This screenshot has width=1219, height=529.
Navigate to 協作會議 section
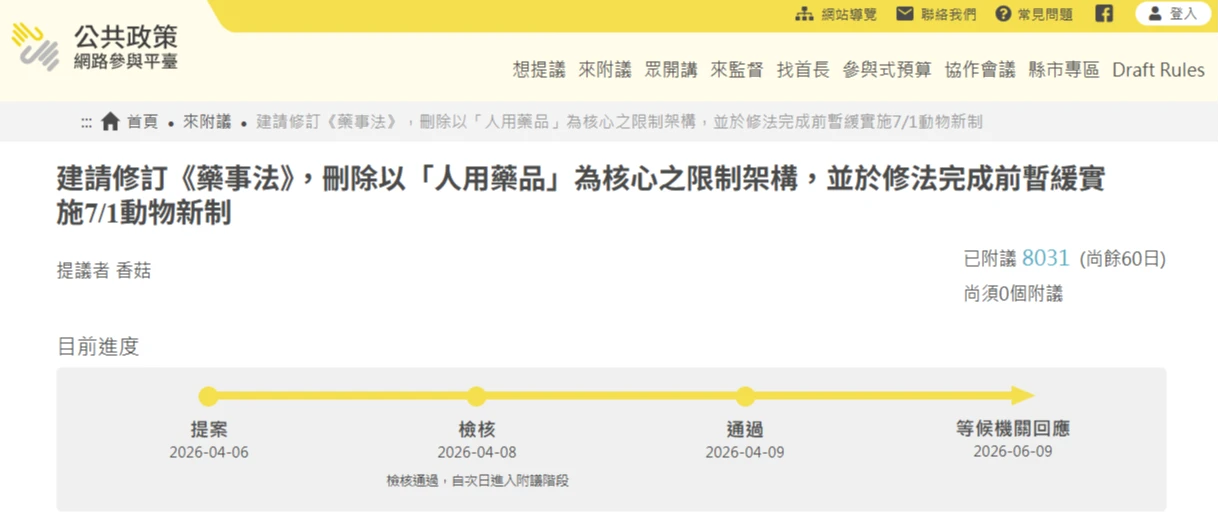click(x=979, y=70)
